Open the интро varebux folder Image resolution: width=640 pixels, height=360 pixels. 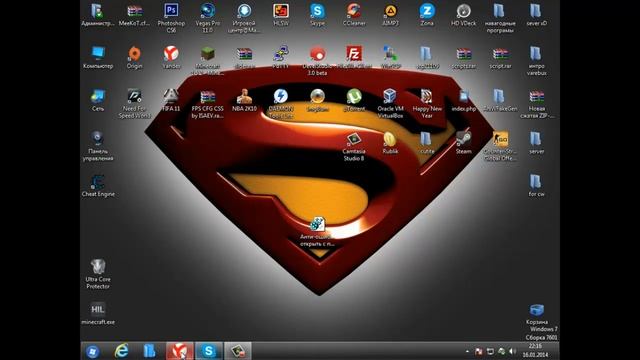(x=536, y=54)
